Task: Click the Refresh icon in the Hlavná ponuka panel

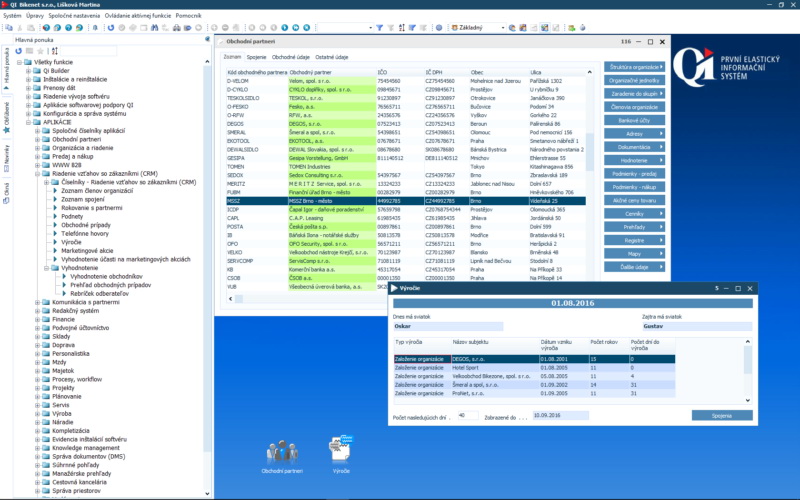Action: (x=18, y=51)
